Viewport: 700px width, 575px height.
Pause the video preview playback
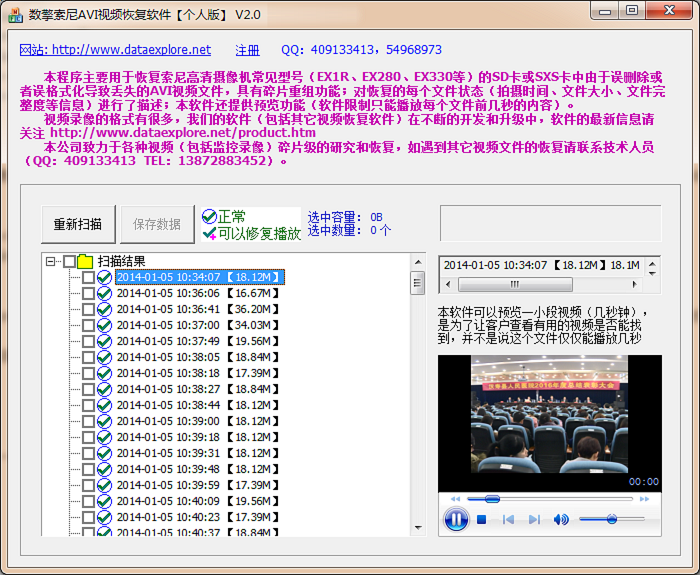click(x=456, y=520)
